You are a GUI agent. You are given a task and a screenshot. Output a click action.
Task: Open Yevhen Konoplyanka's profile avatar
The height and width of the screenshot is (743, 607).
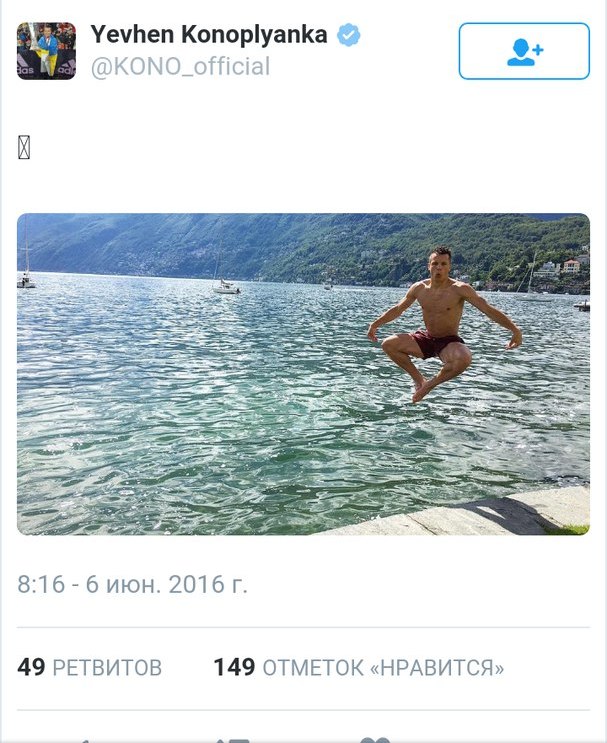point(46,51)
